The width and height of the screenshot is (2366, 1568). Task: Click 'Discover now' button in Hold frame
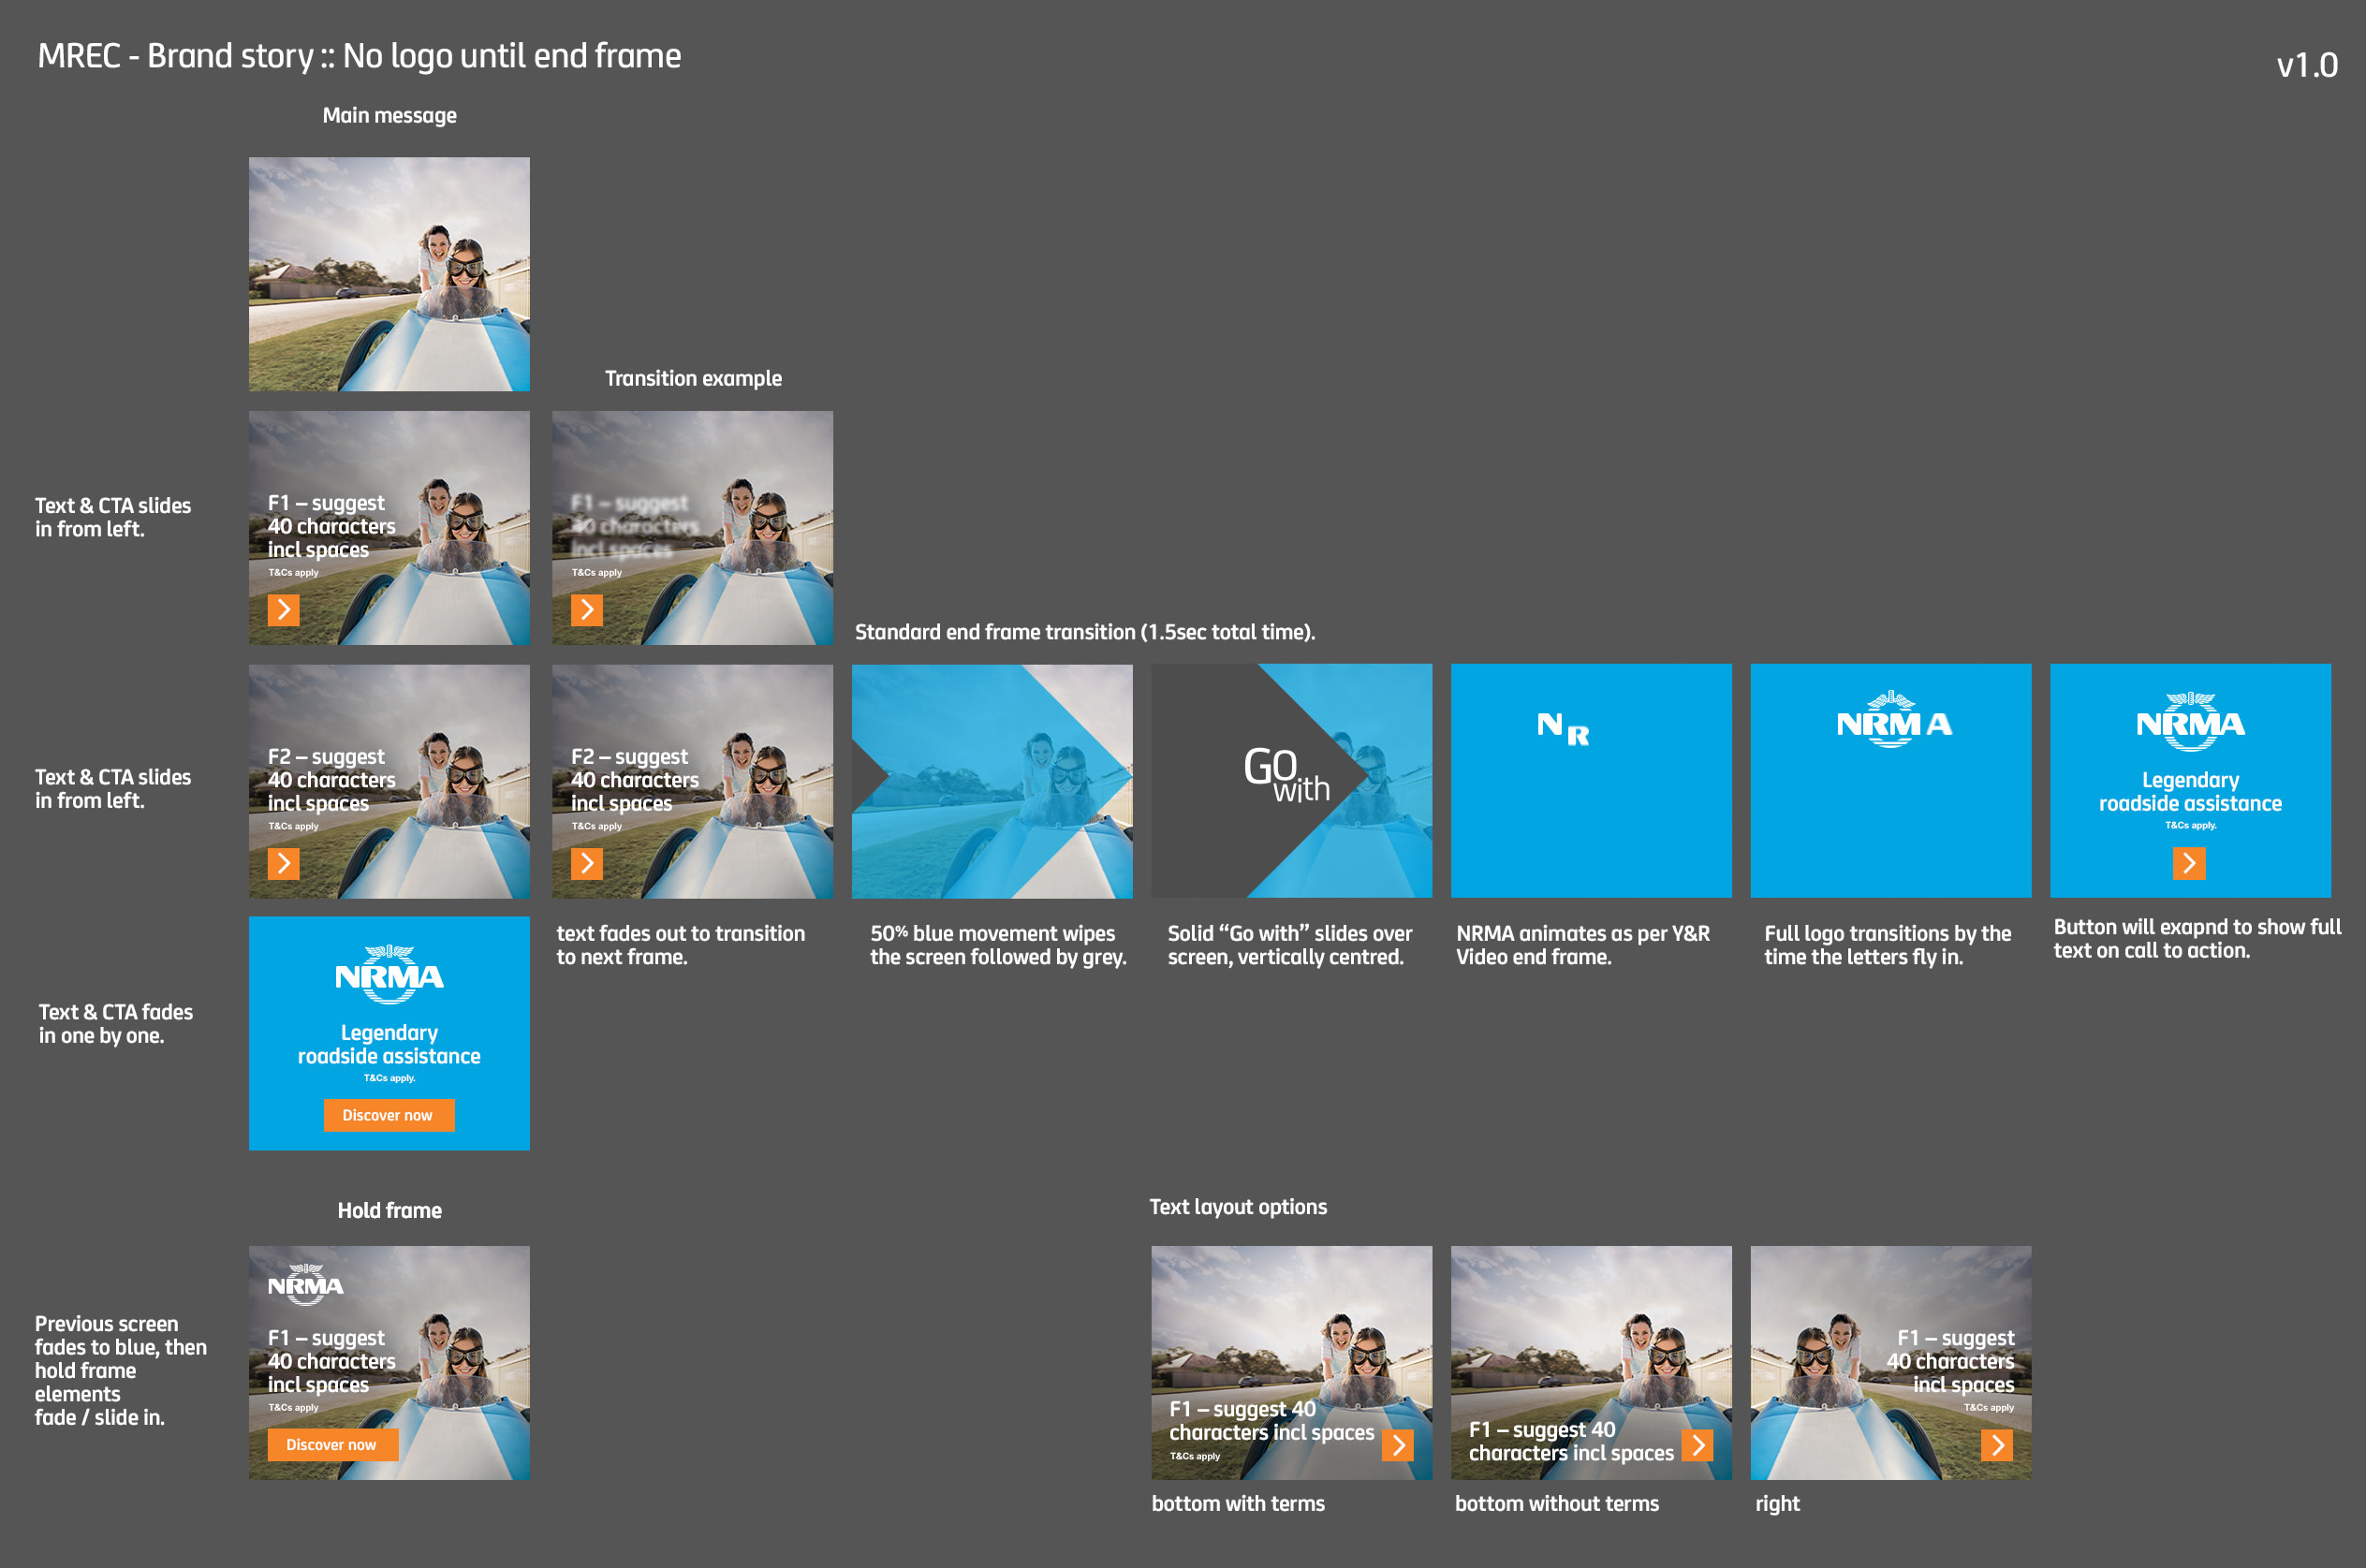(x=332, y=1445)
